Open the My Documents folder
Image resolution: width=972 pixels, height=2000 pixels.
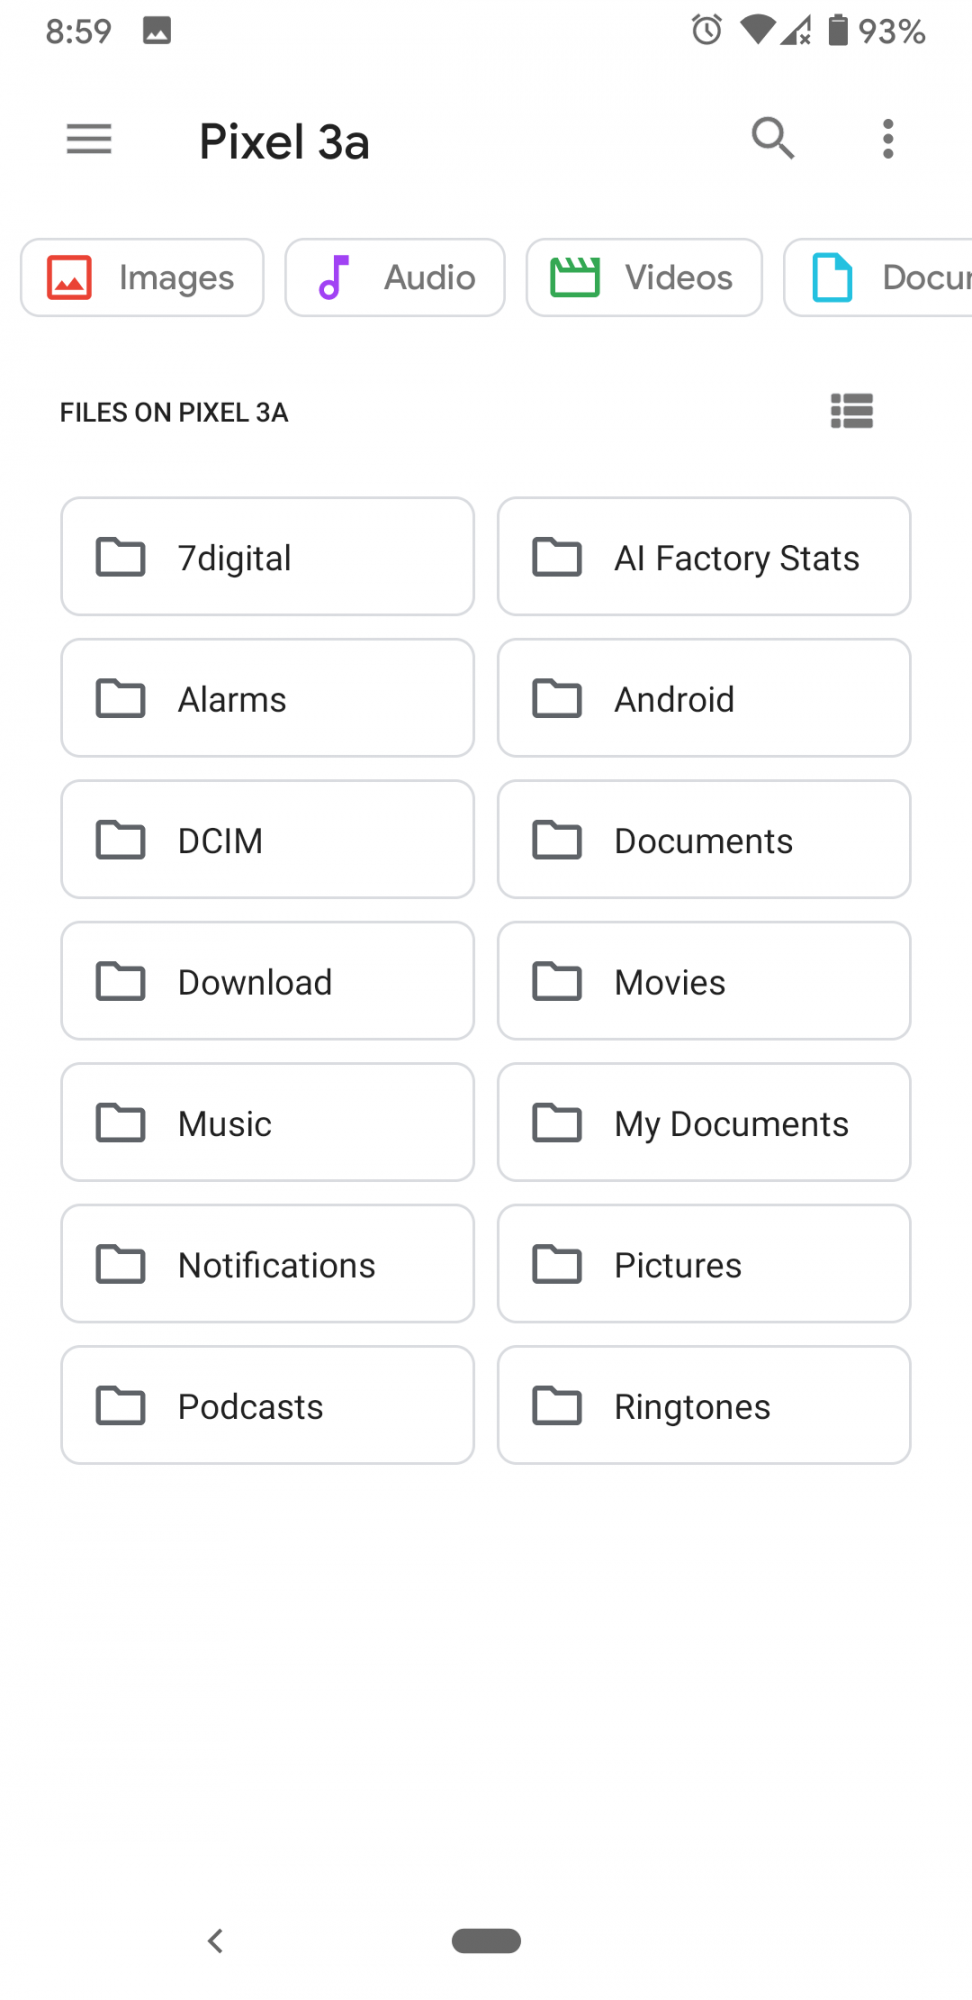pos(704,1123)
